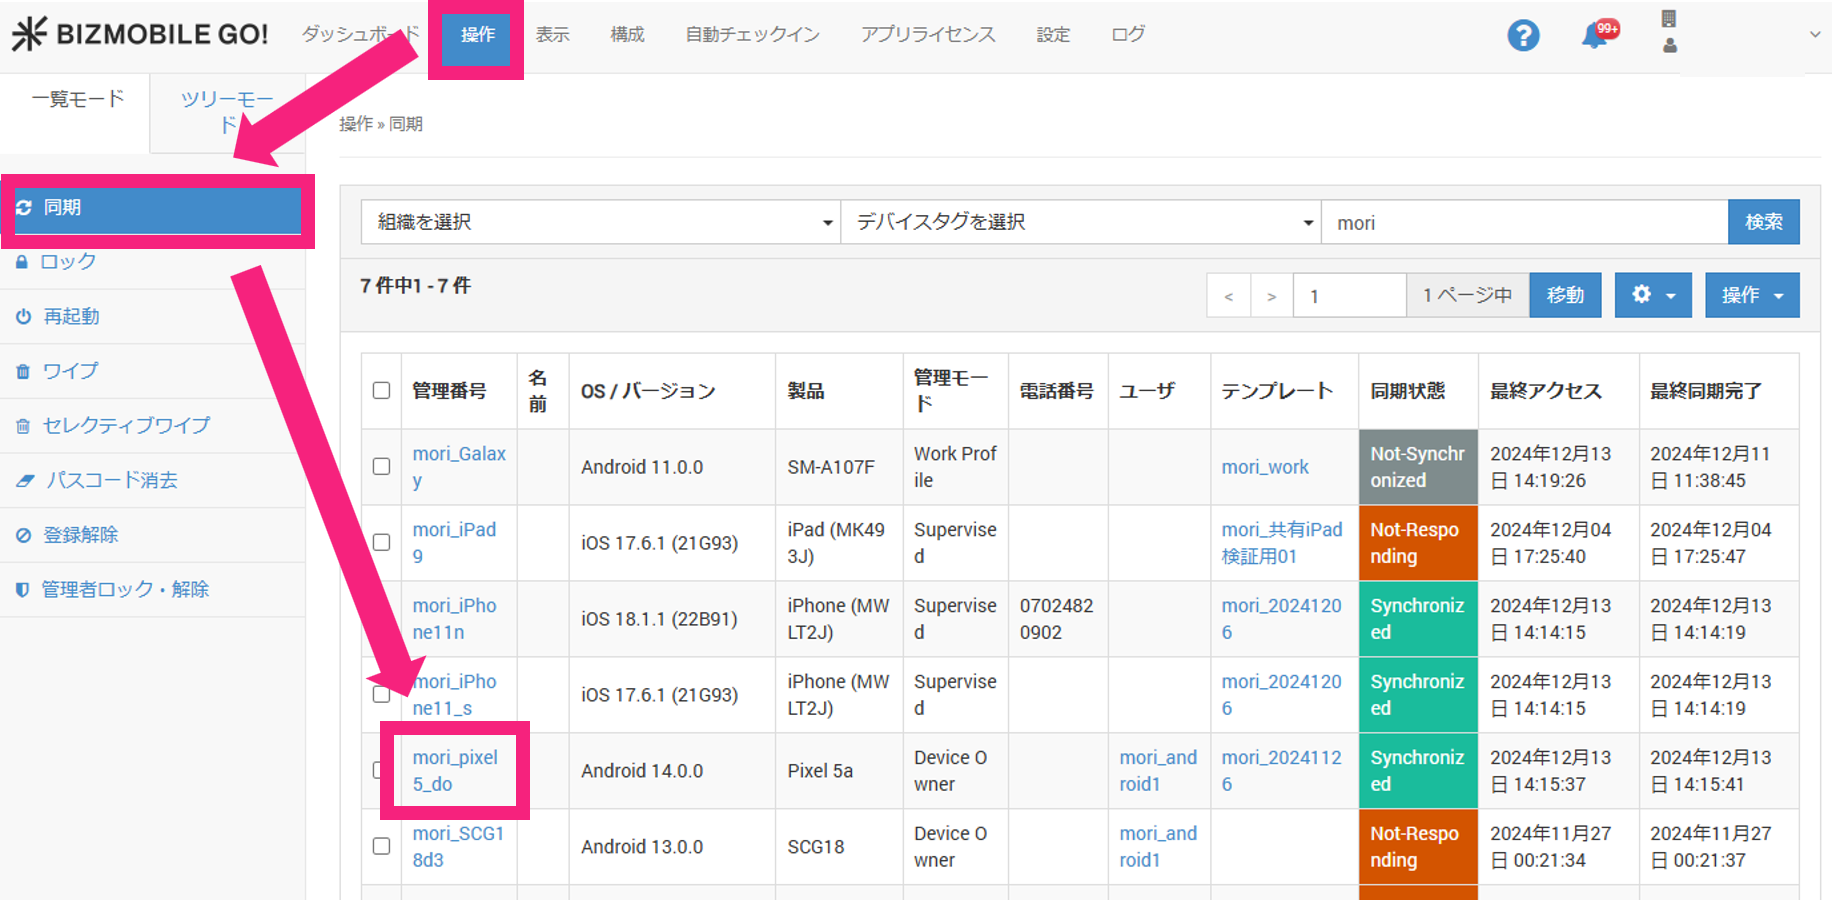Toggle the select-all checkbox in table header
The height and width of the screenshot is (900, 1832).
pos(381,390)
